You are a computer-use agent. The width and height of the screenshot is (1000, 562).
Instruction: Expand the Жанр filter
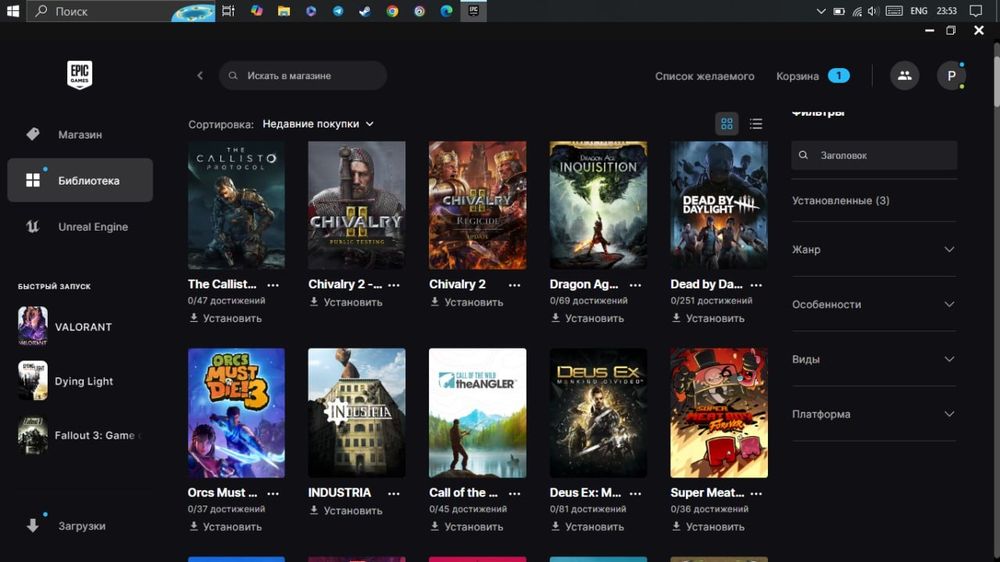click(x=874, y=249)
